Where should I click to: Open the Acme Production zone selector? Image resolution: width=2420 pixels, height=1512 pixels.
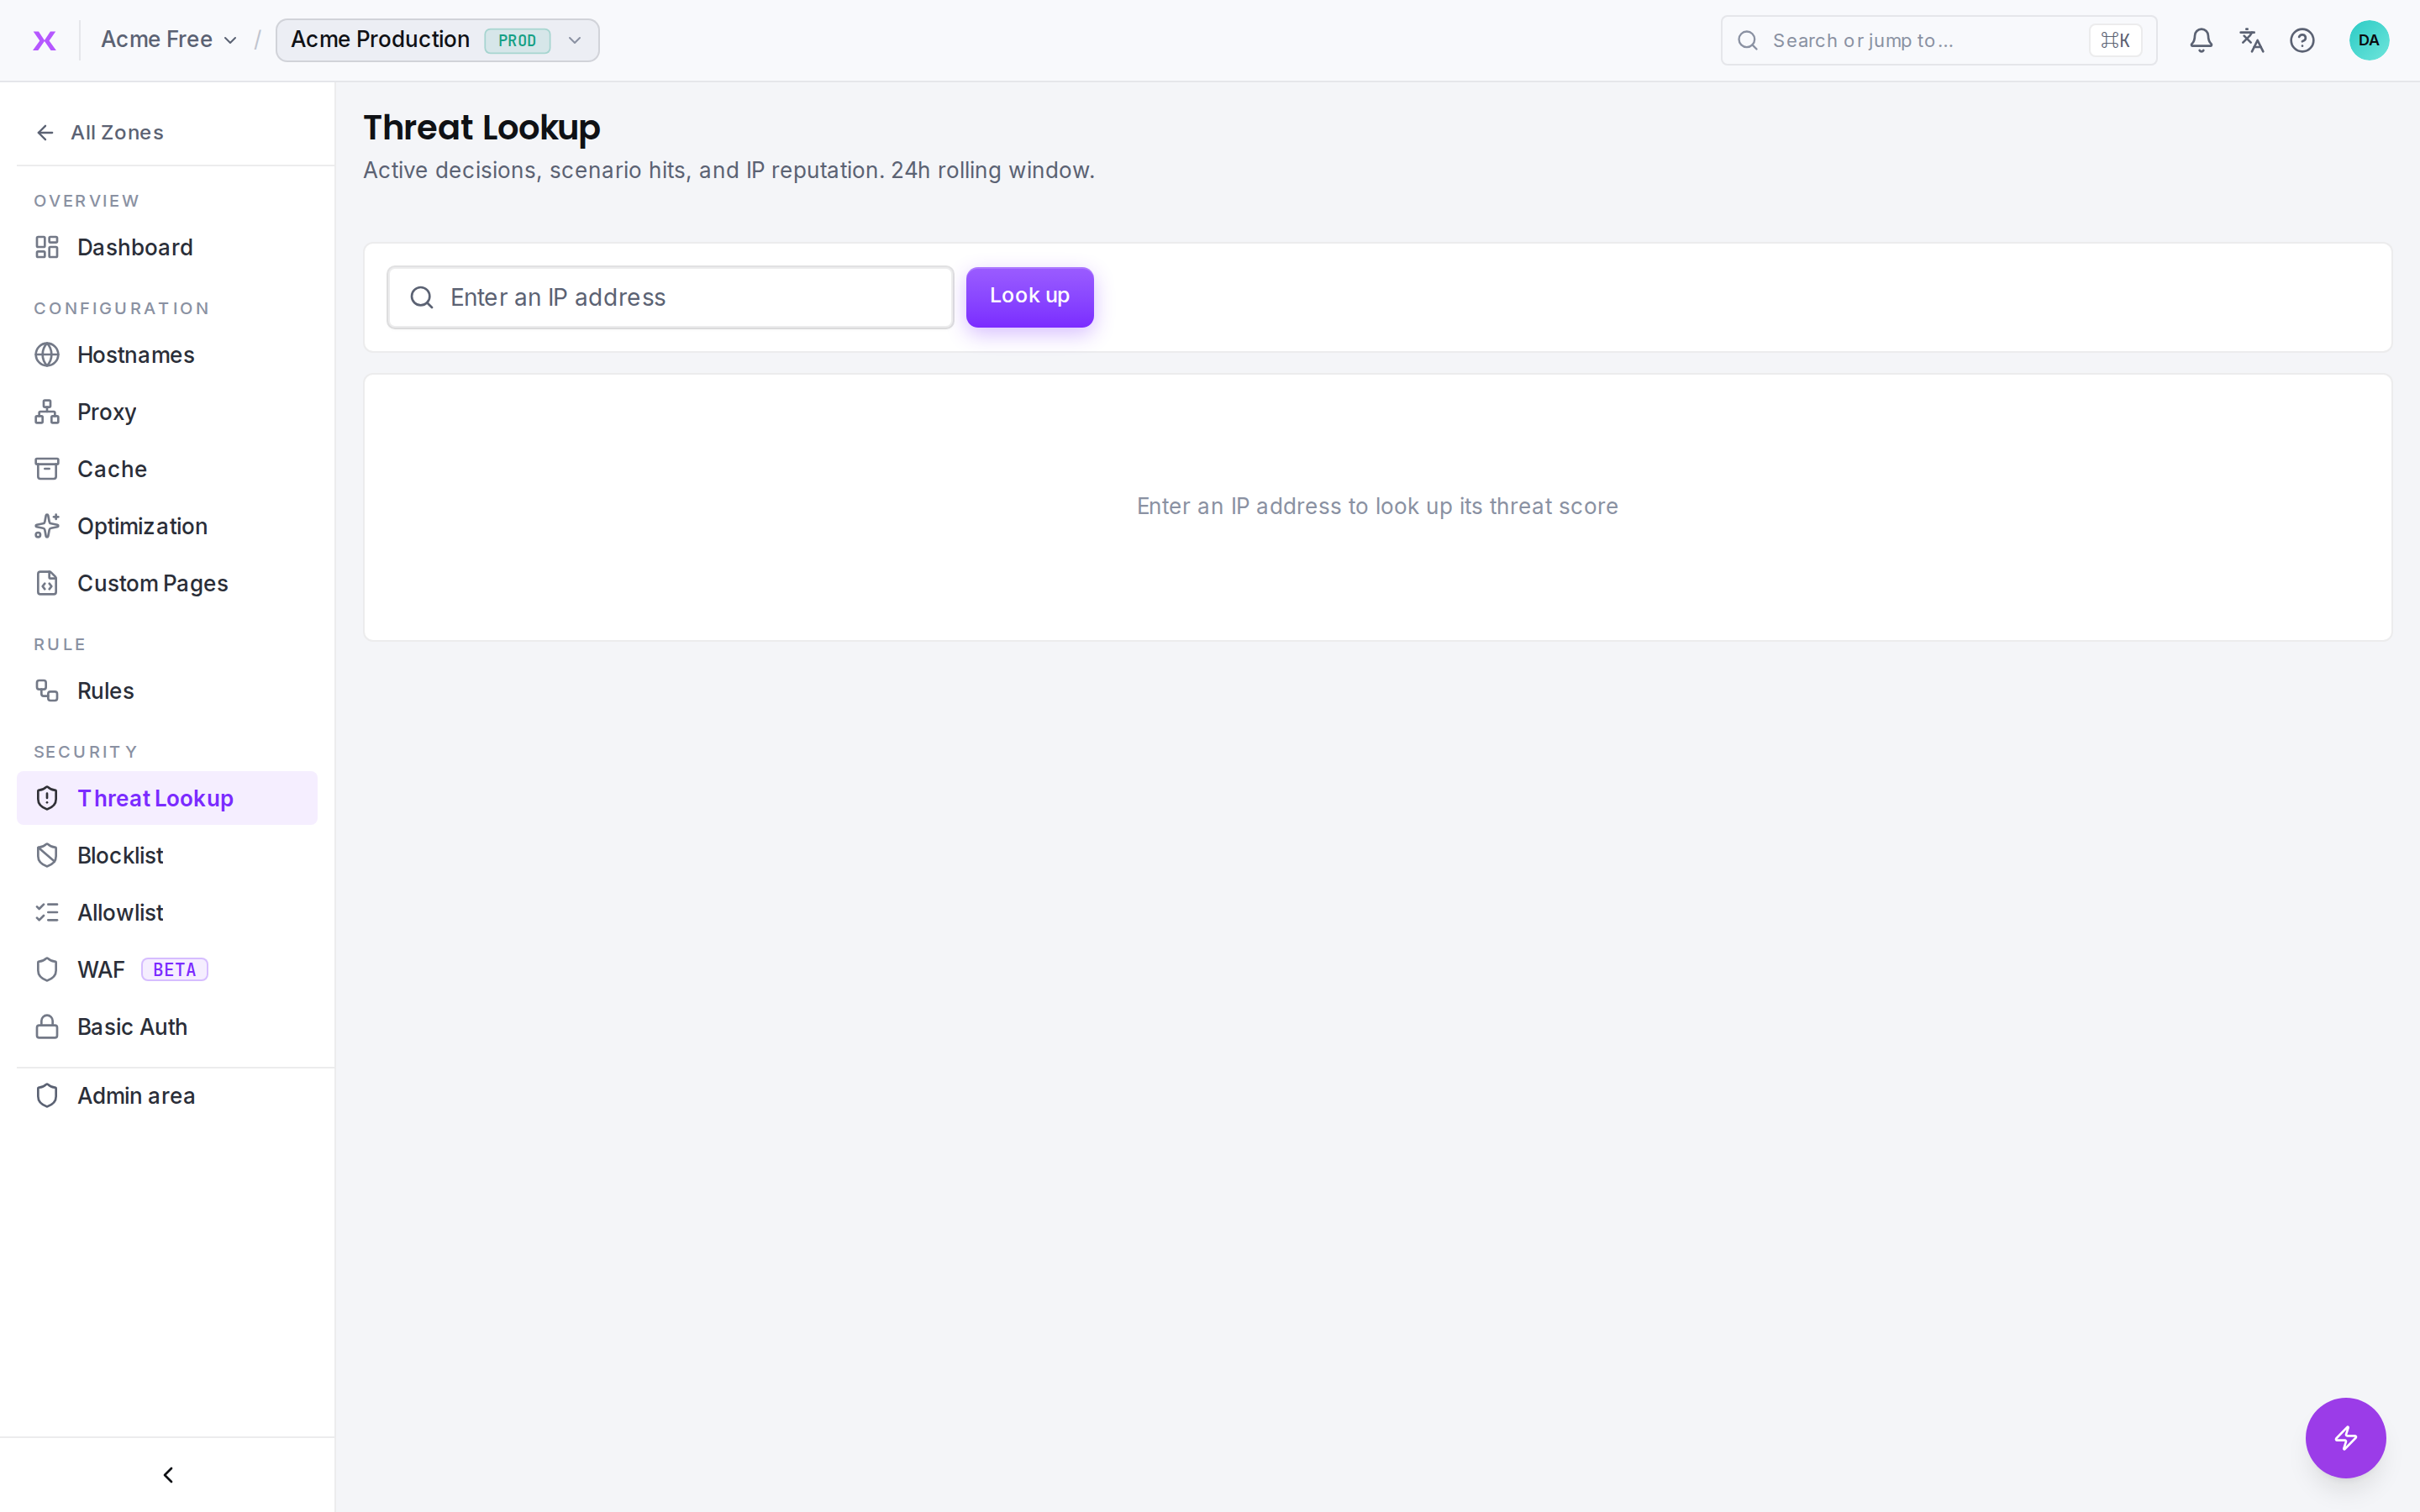437,40
